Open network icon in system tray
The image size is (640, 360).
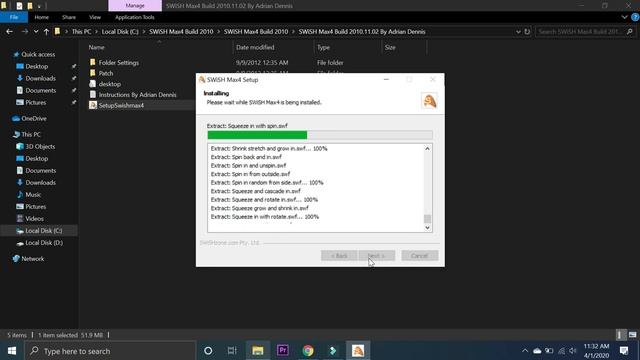point(561,351)
